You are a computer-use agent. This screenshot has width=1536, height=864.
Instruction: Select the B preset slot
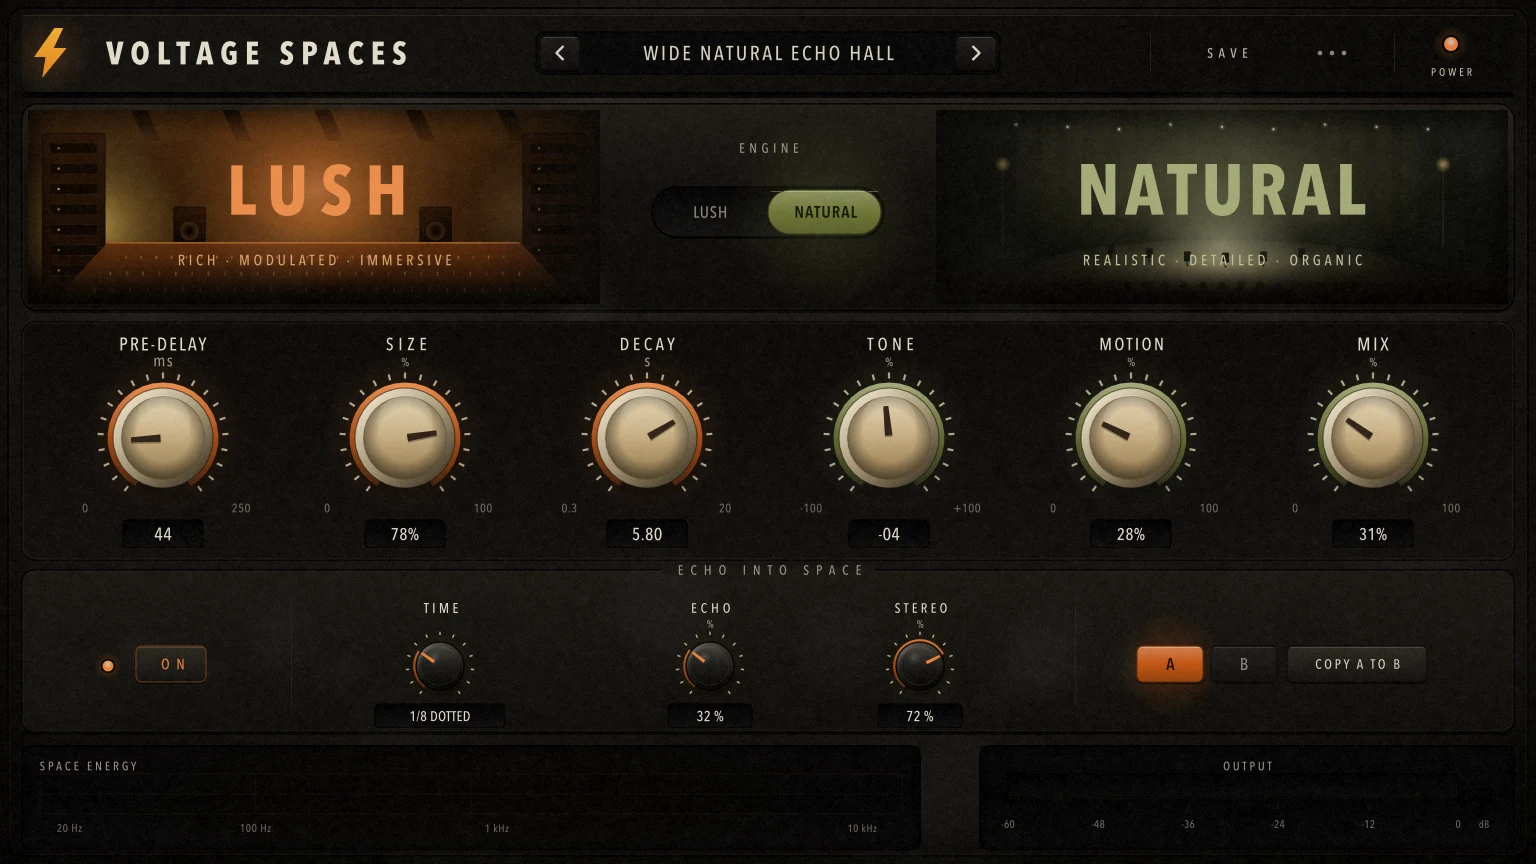1244,664
